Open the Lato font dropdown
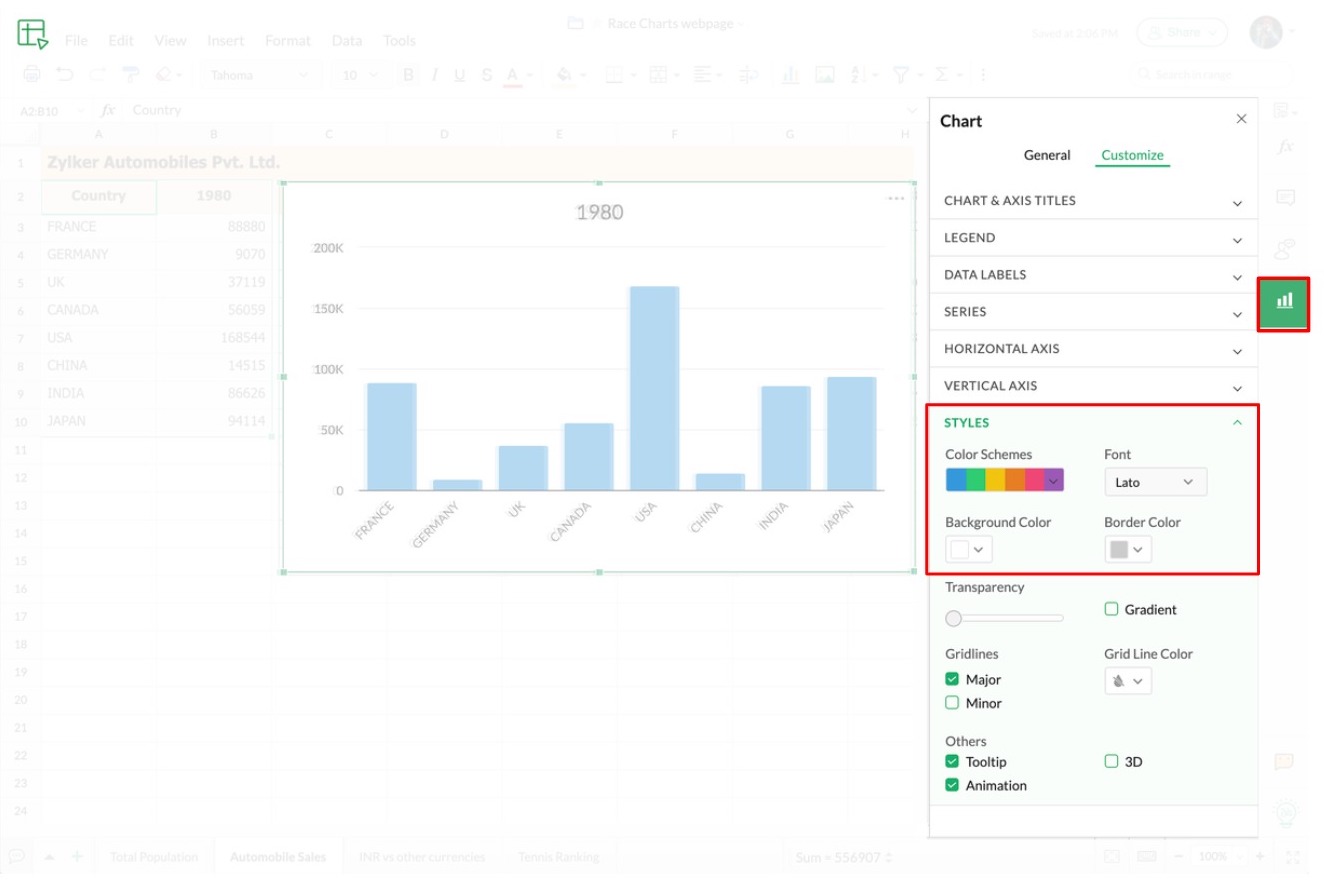Image resolution: width=1324 pixels, height=894 pixels. pos(1155,482)
